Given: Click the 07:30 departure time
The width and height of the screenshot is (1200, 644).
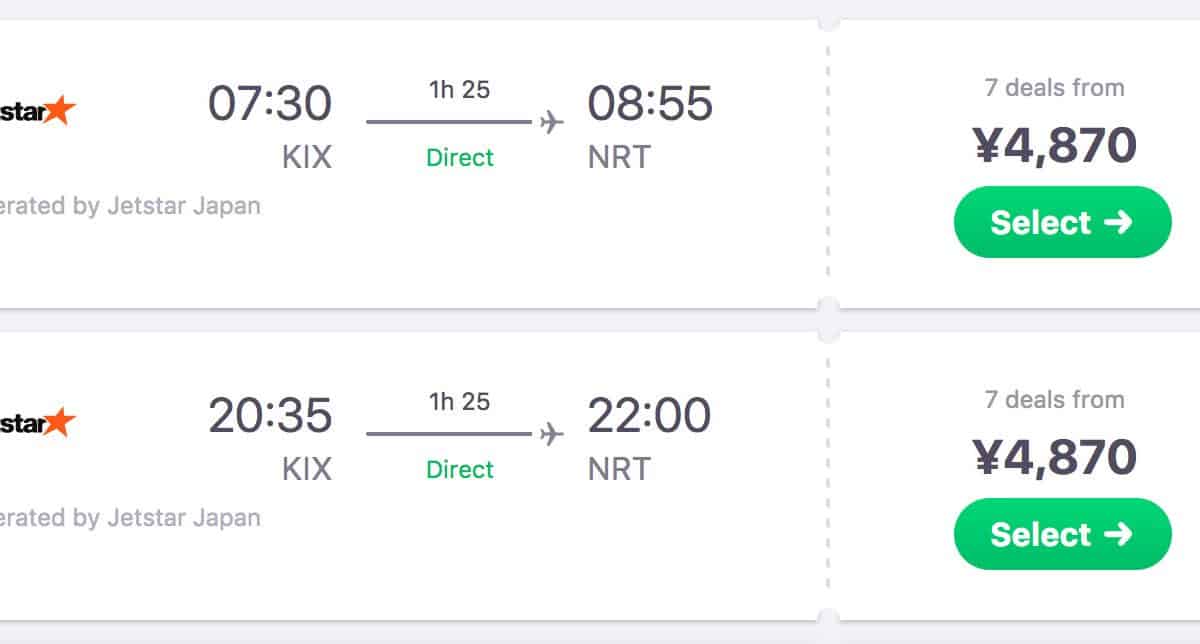Looking at the screenshot, I should coord(270,104).
